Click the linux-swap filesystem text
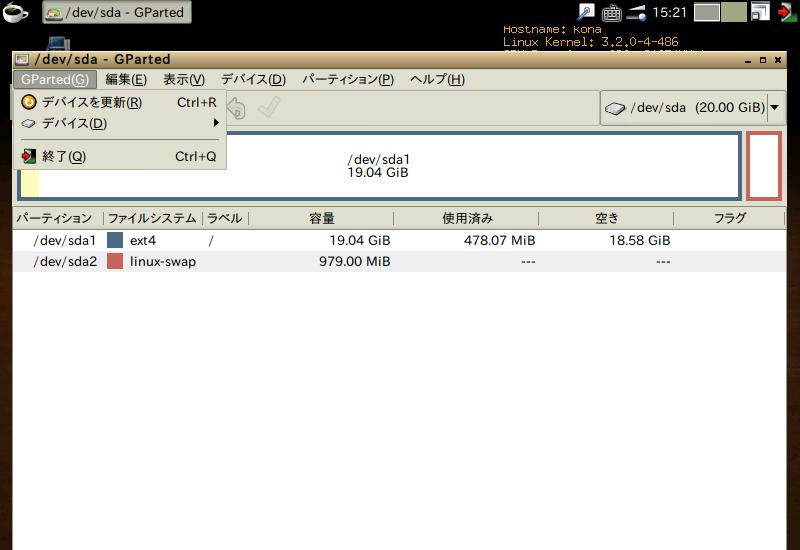The image size is (800, 550). click(163, 262)
